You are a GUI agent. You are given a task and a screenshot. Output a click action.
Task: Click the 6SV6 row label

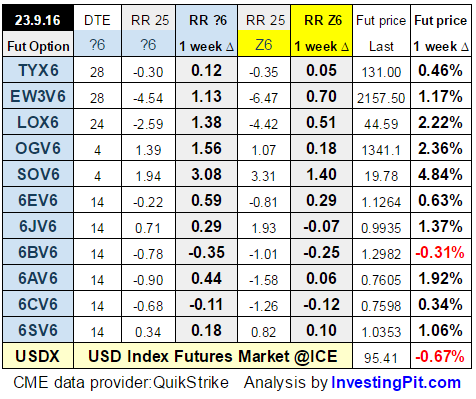click(38, 330)
